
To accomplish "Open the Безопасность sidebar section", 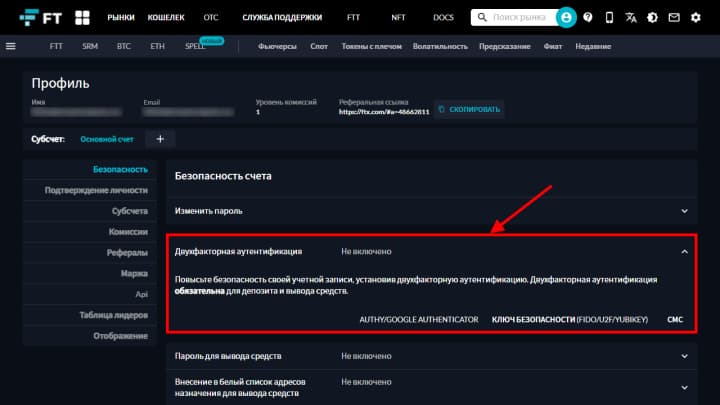I will (x=120, y=169).
